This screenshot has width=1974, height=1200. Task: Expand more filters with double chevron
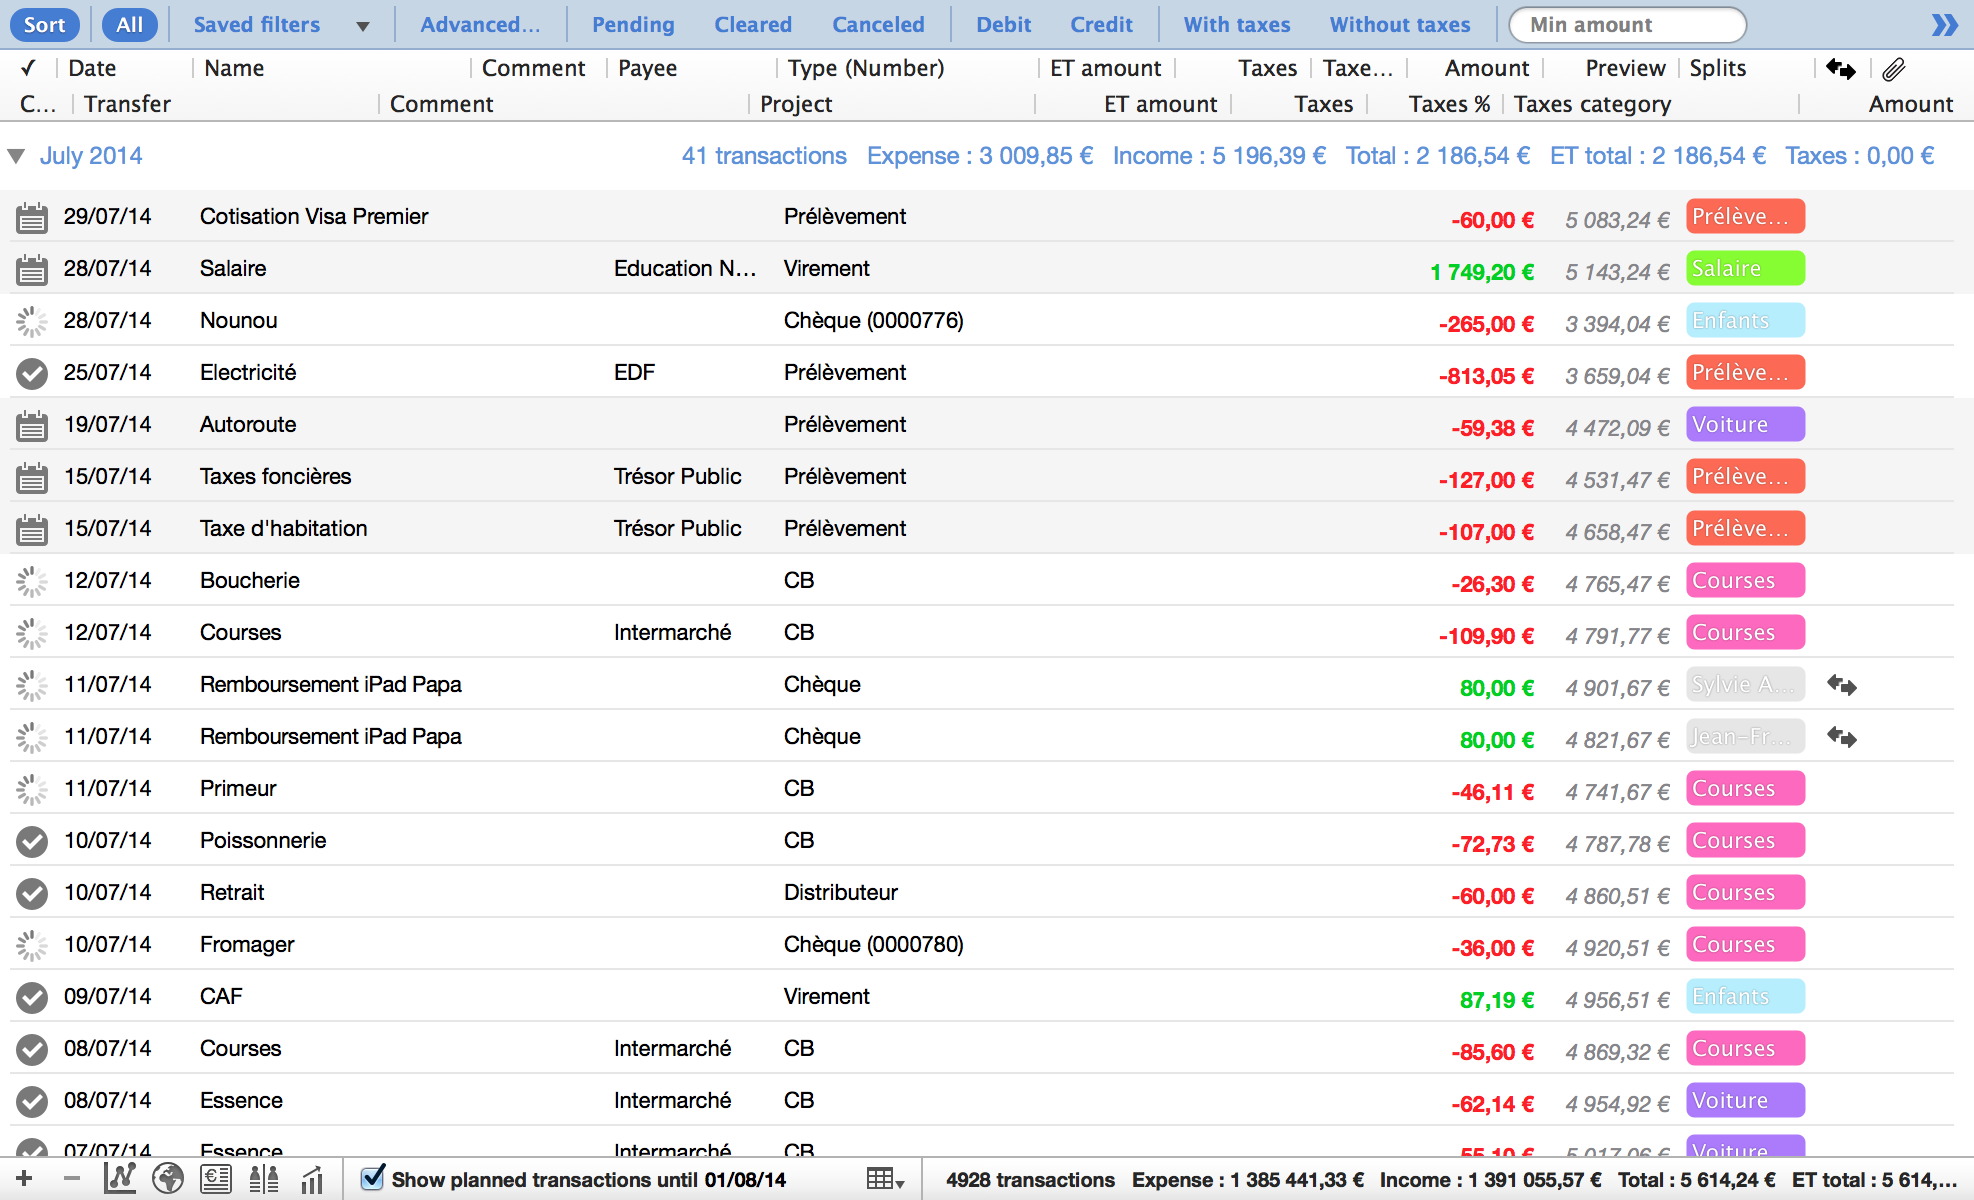(x=1944, y=25)
